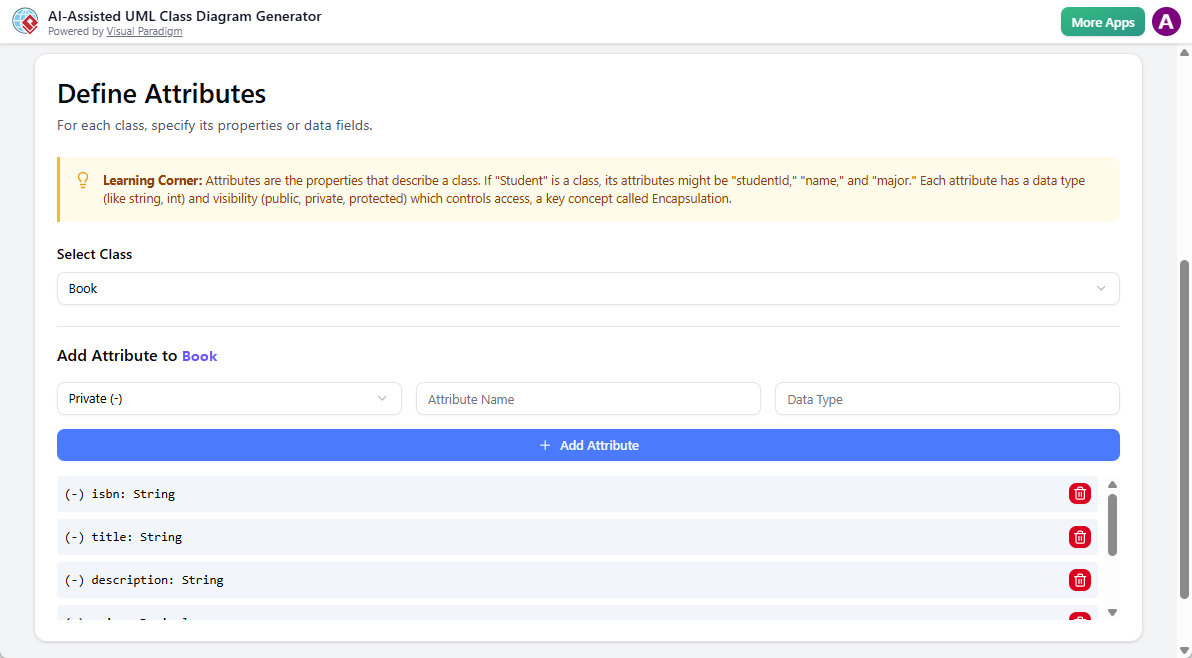
Task: Click the lightbulb icon in Learning Corner
Action: pyautogui.click(x=83, y=180)
